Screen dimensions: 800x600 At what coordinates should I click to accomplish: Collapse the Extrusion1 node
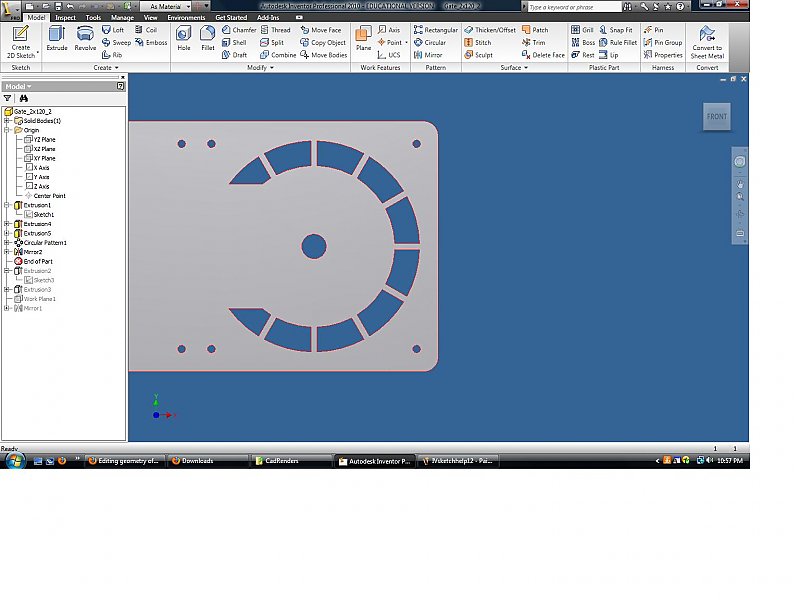tap(7, 205)
